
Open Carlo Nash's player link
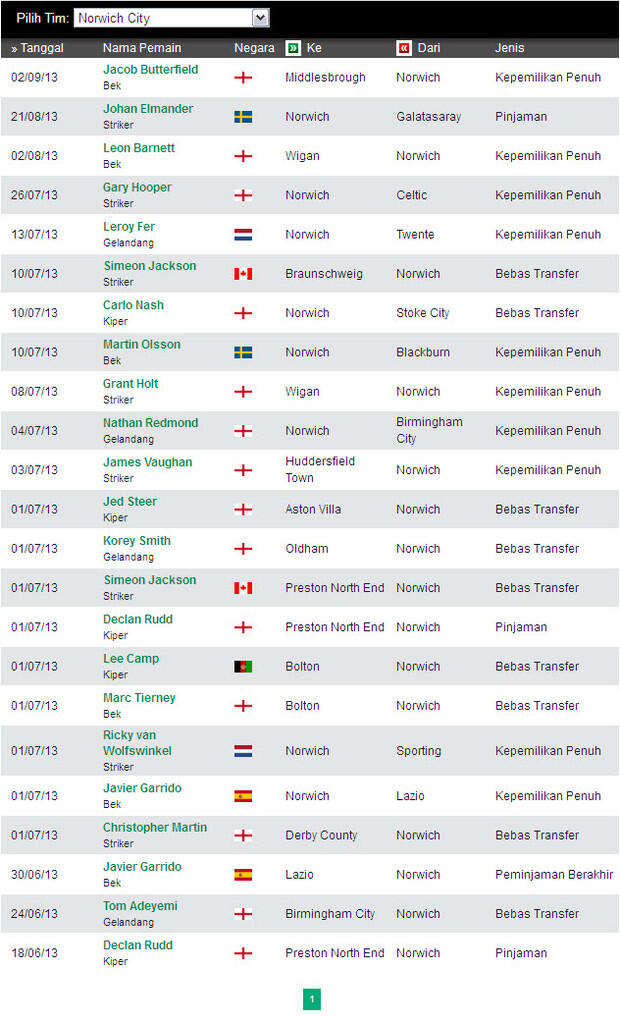pos(133,306)
